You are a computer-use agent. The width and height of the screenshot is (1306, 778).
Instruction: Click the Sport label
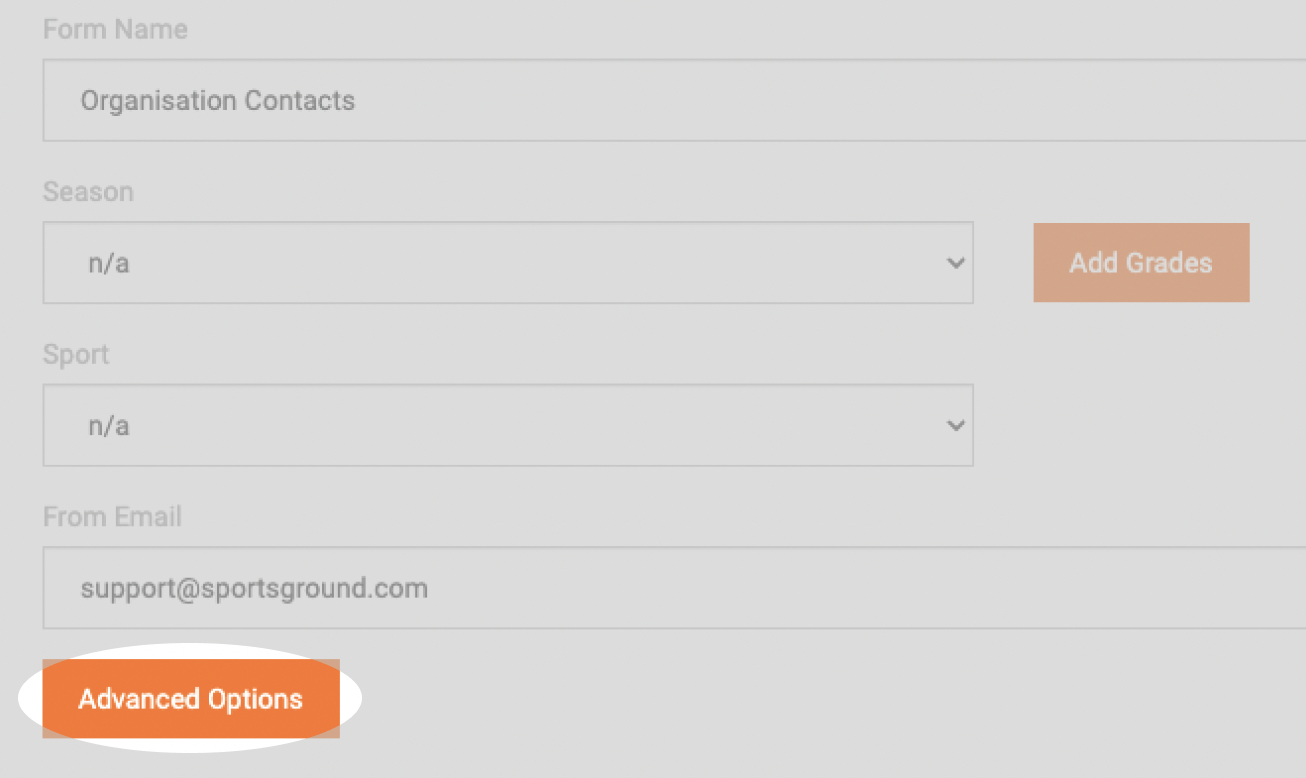76,354
